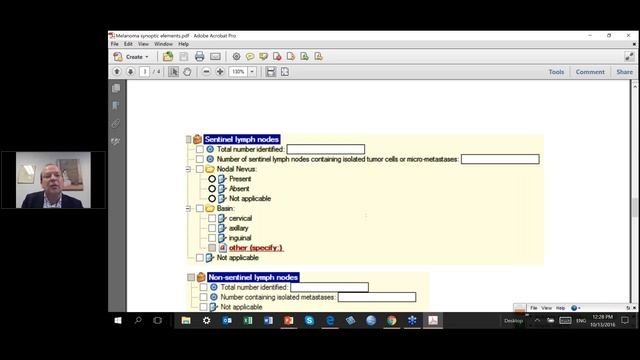Activate the selection arrow tool
Screen dimensions: 640x360
[x=173, y=72]
